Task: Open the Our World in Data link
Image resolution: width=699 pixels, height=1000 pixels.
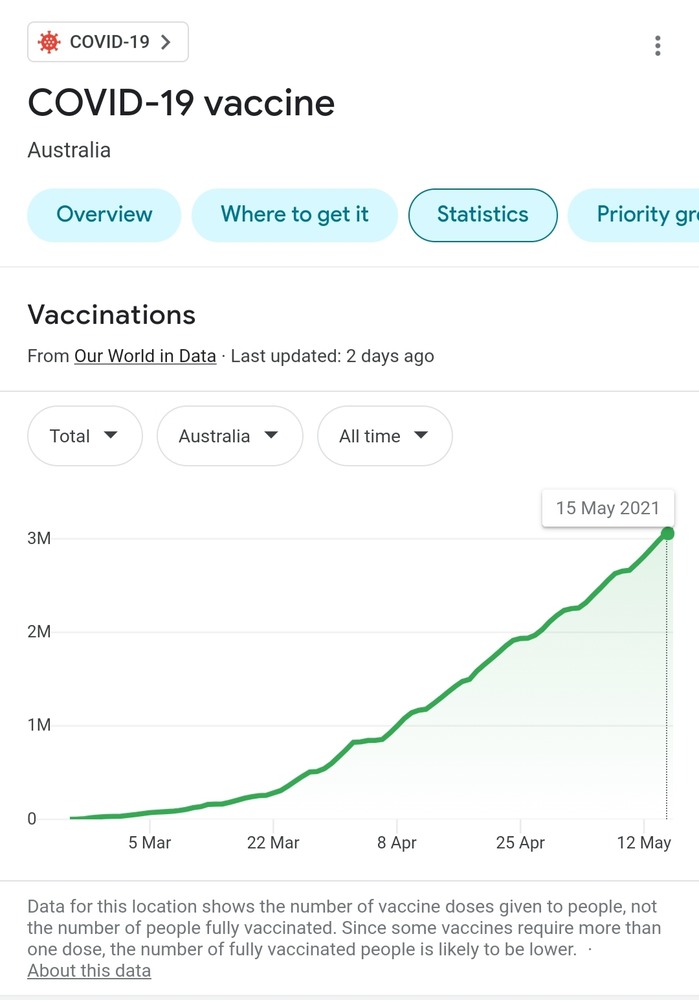Action: click(145, 356)
